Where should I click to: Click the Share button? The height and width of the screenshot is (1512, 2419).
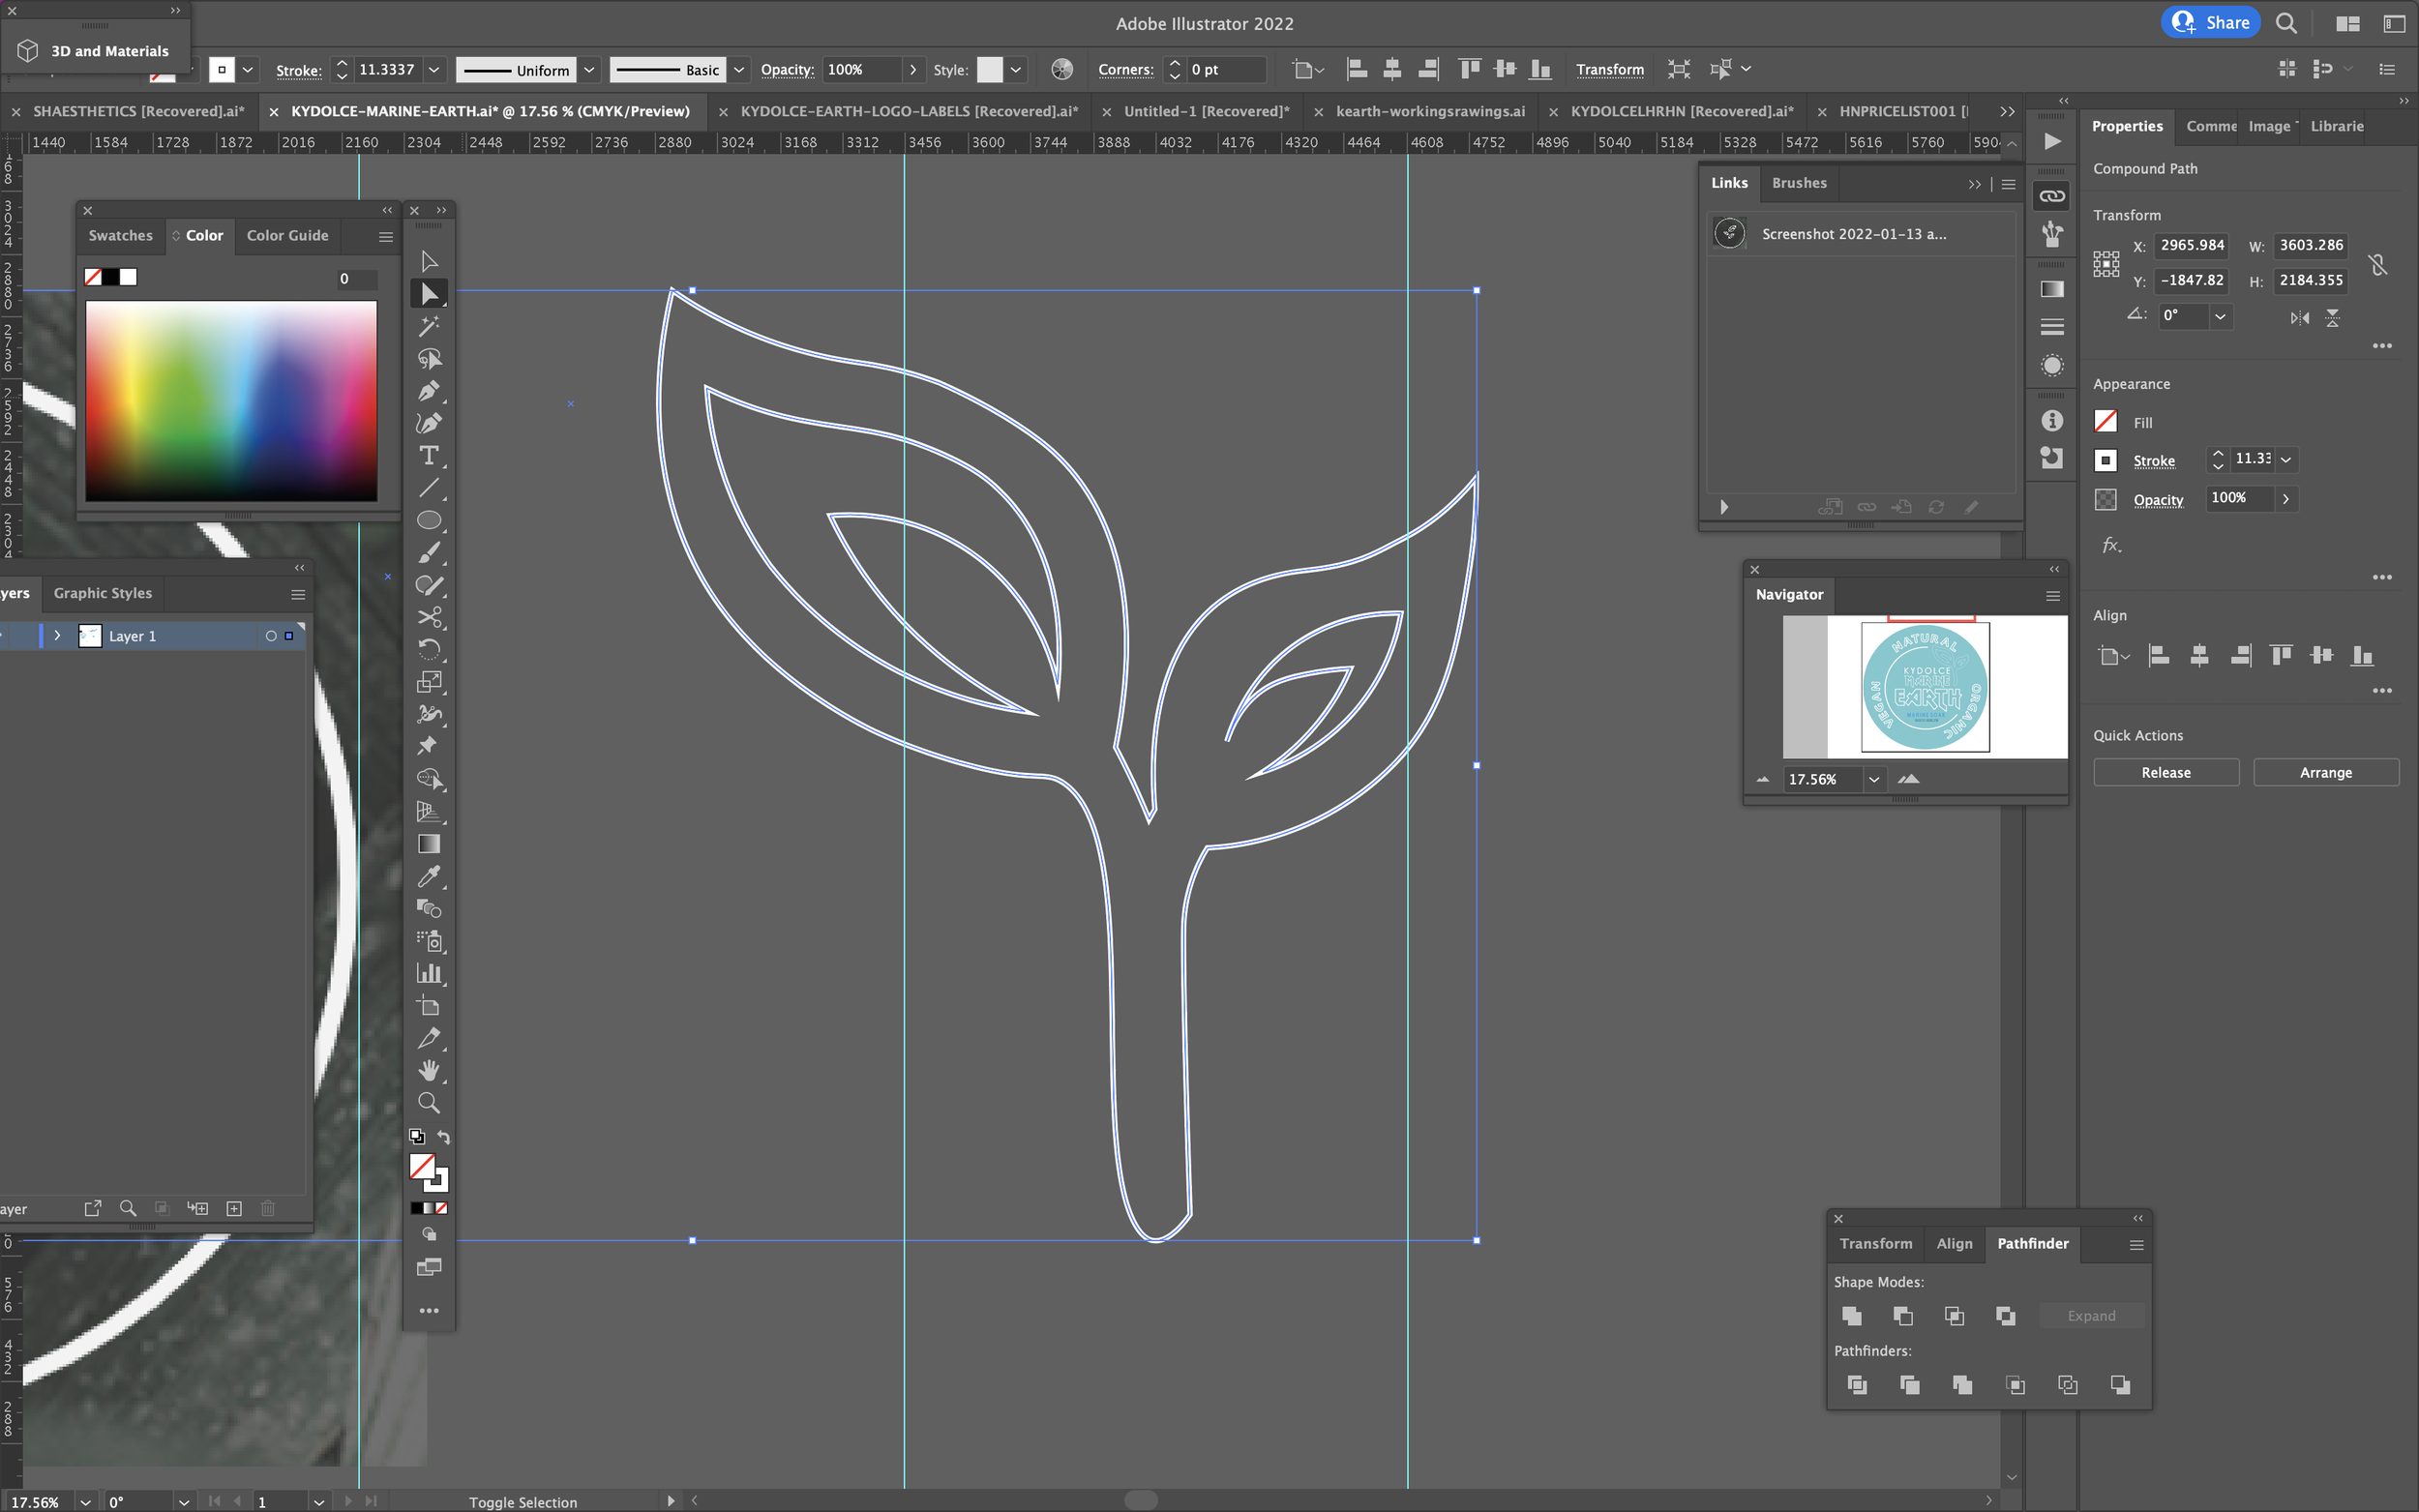(2210, 22)
